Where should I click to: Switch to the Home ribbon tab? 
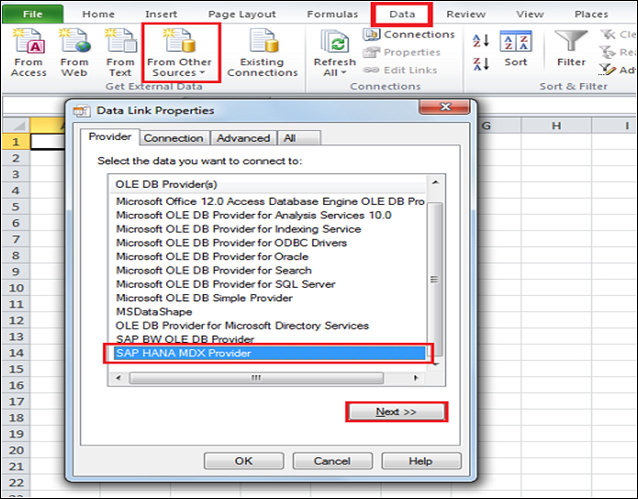98,14
